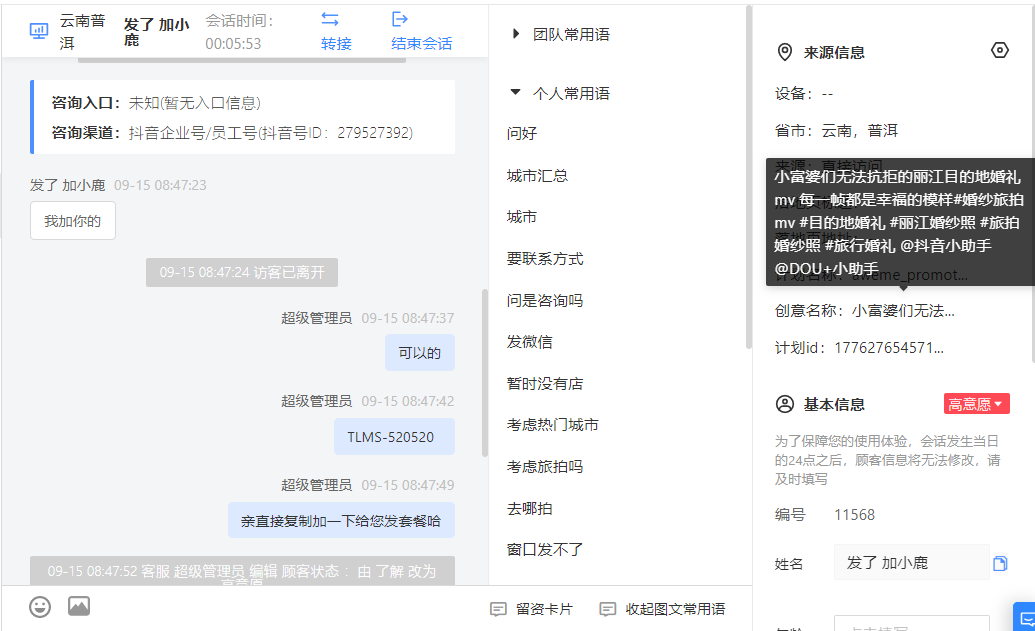Click the quick phrases panel scrollbar

pyautogui.click(x=749, y=177)
